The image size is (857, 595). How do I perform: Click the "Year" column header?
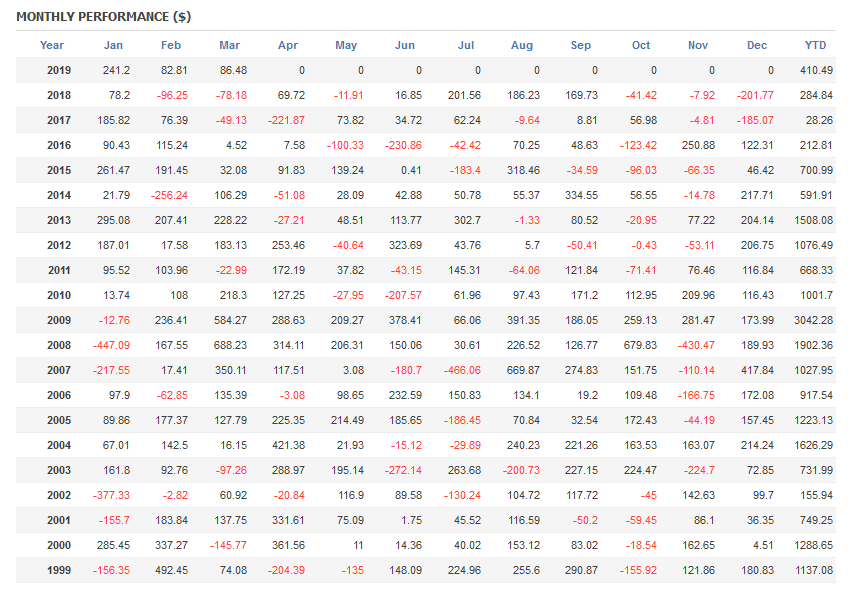(x=52, y=45)
